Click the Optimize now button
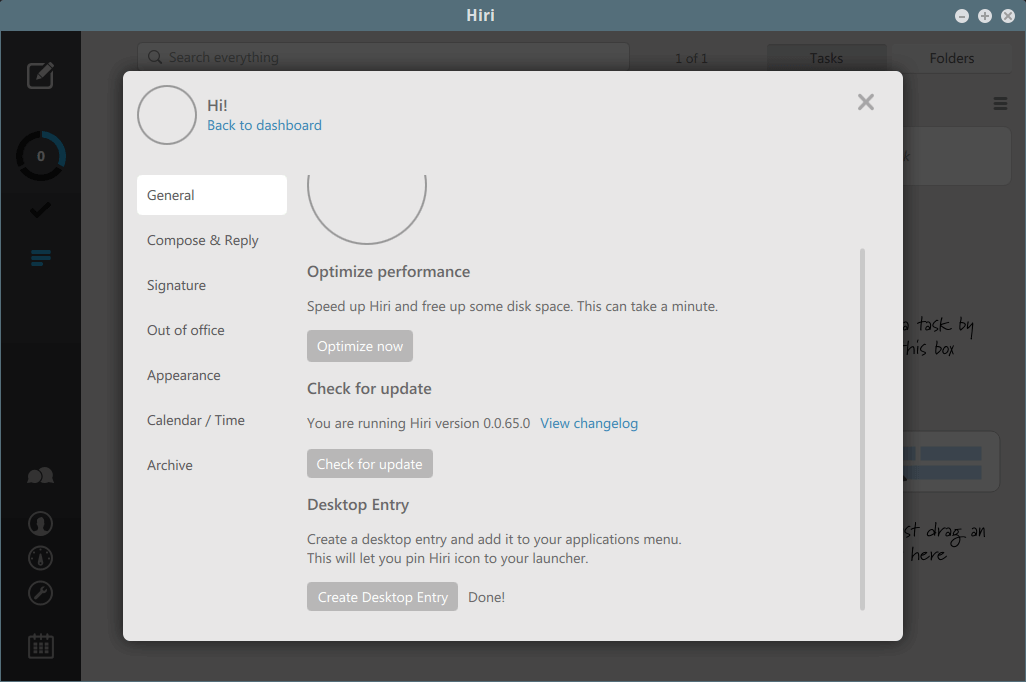The image size is (1026, 682). (360, 346)
